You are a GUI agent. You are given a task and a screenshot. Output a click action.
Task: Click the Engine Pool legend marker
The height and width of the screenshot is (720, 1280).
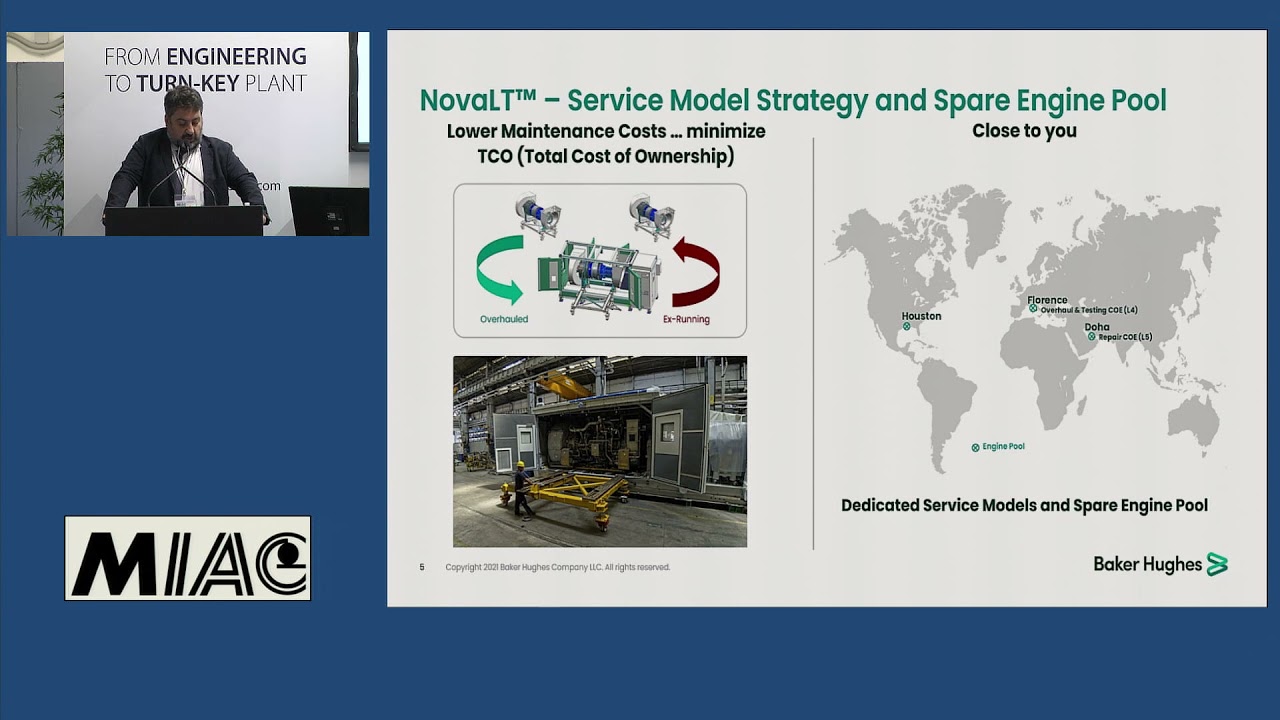click(976, 447)
